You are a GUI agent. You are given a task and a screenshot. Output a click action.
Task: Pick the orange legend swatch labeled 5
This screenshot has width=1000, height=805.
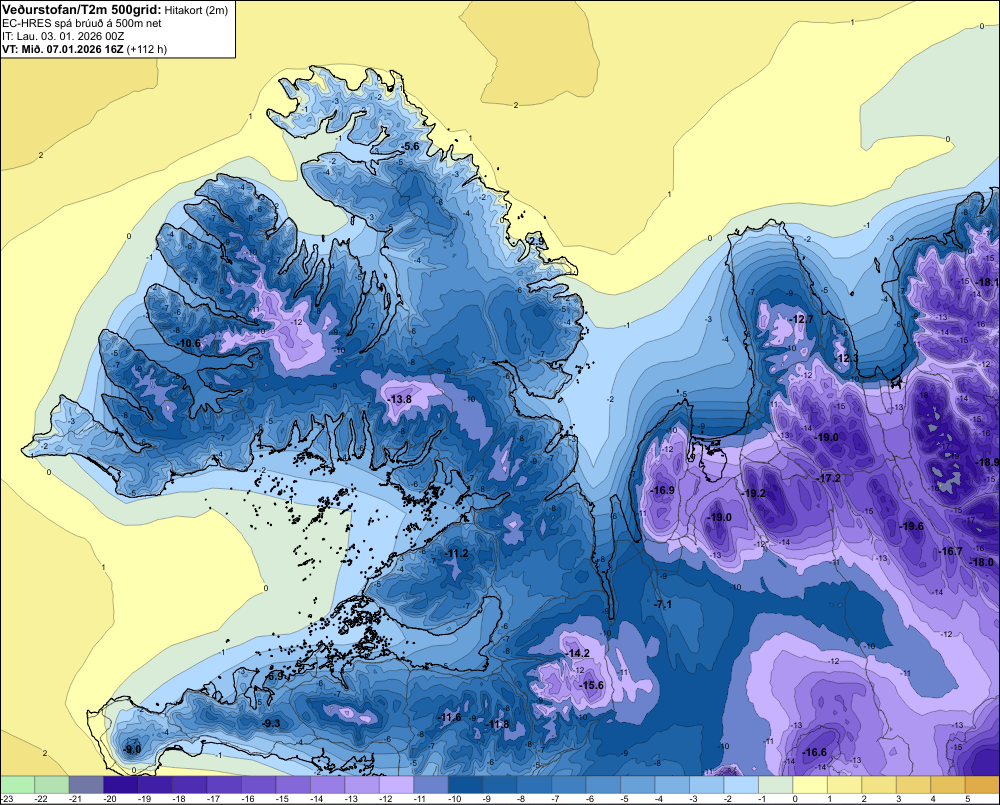pos(982,784)
